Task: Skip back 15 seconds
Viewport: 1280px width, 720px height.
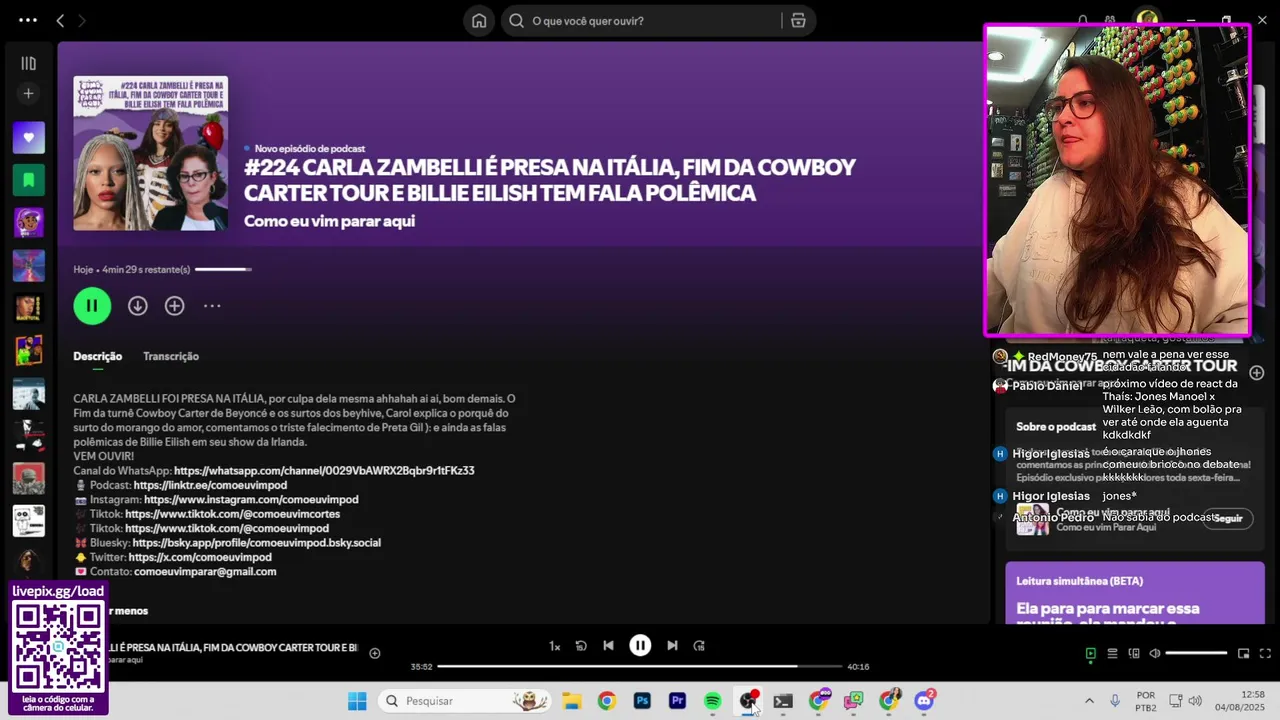Action: click(581, 646)
